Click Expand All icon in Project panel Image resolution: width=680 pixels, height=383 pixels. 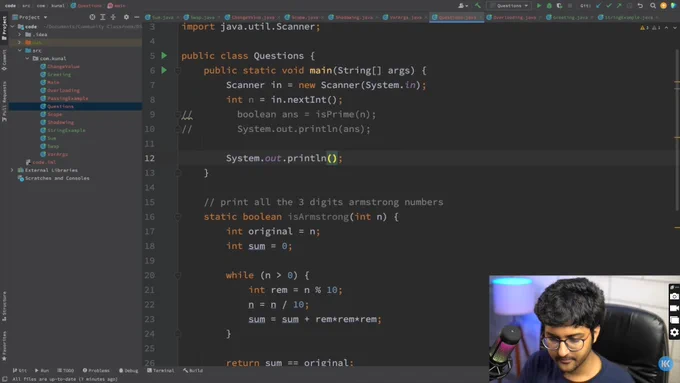pos(103,17)
